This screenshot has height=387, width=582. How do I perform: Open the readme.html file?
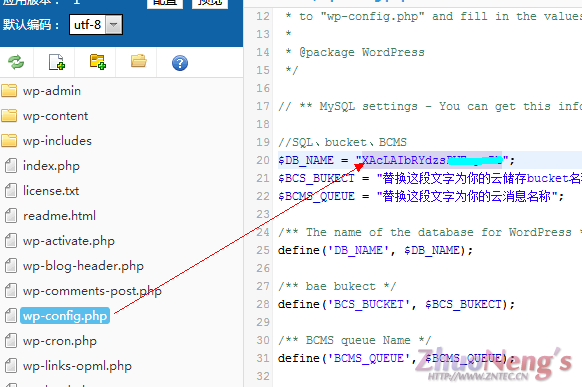point(59,216)
